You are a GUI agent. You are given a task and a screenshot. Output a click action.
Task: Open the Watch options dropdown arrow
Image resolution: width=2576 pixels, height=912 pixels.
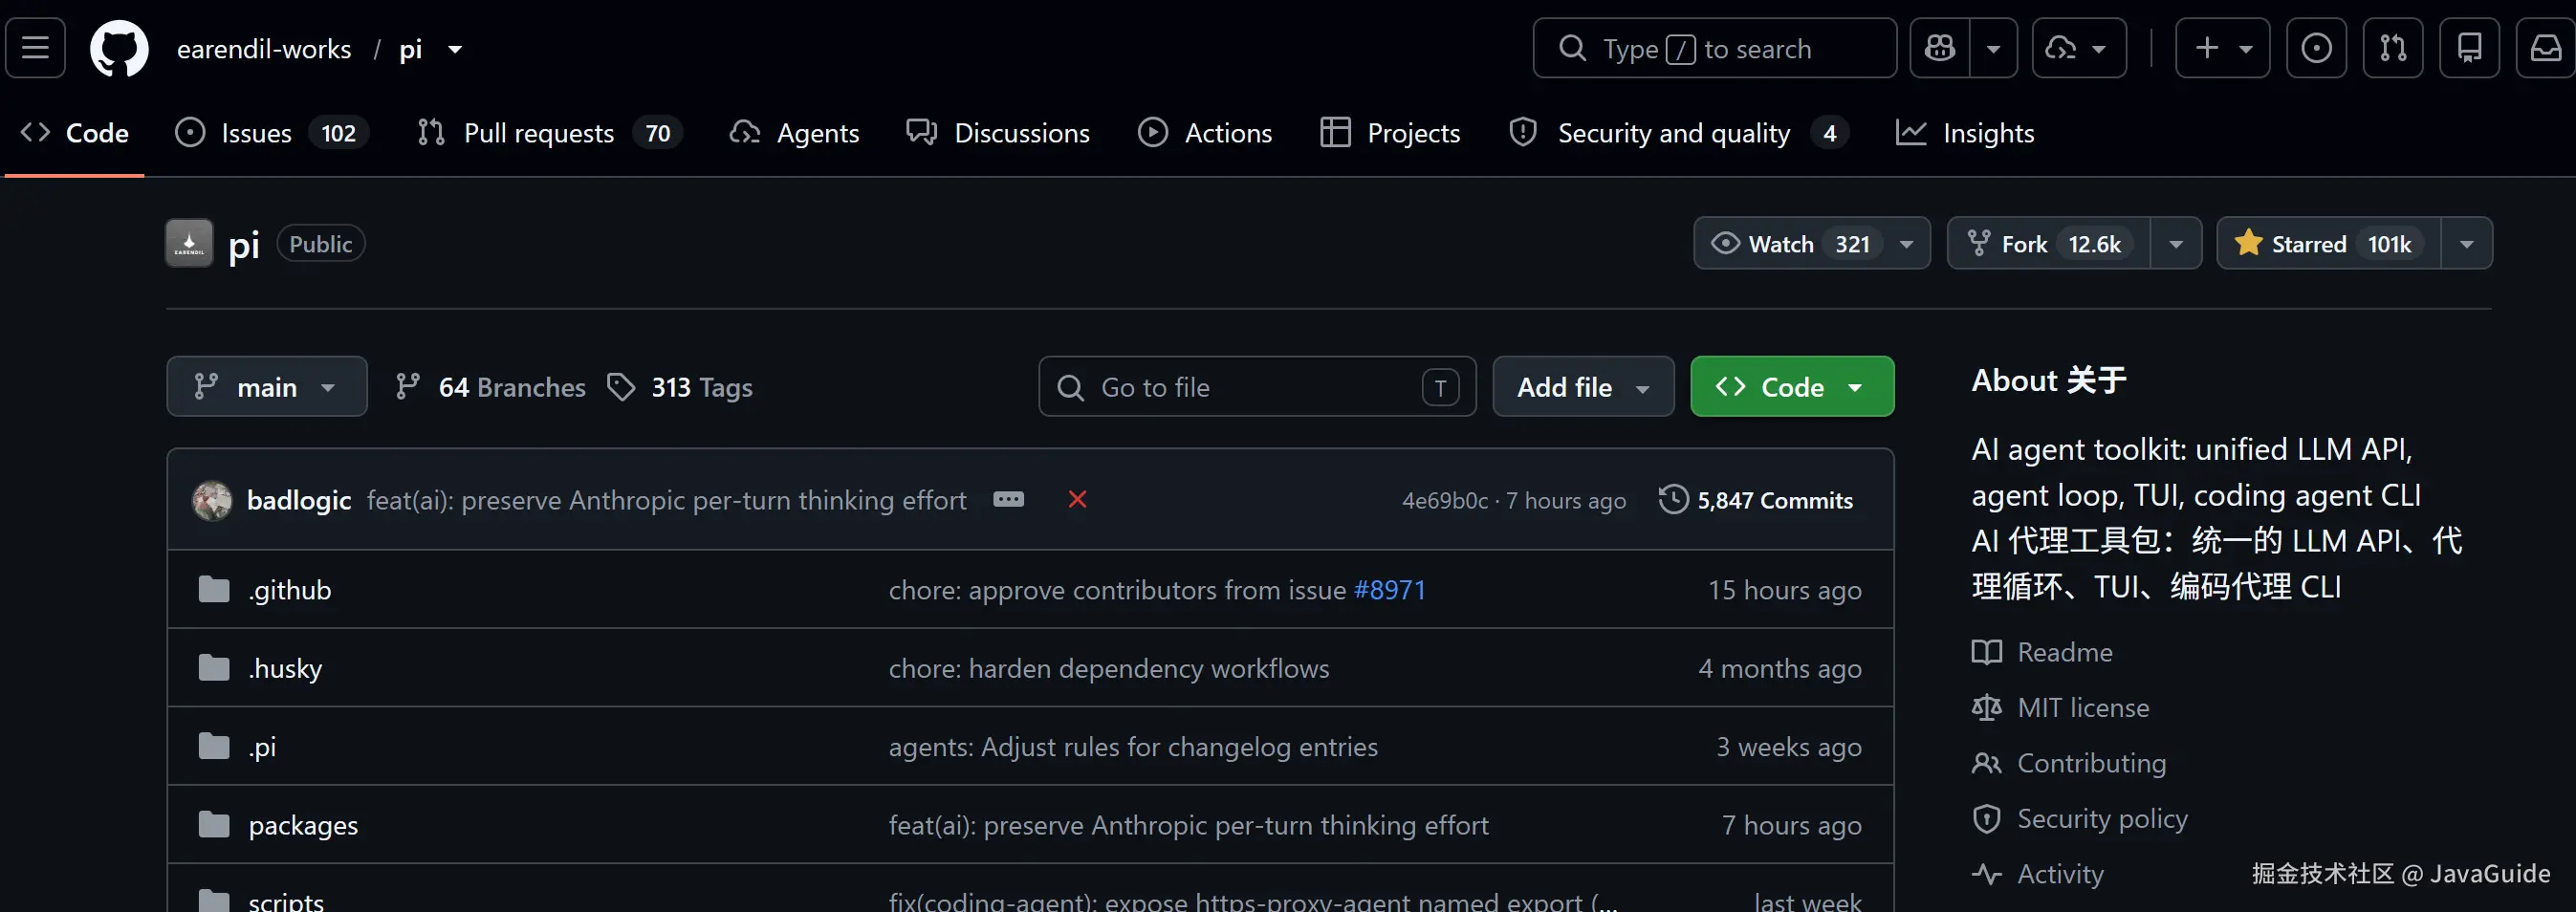point(1907,243)
